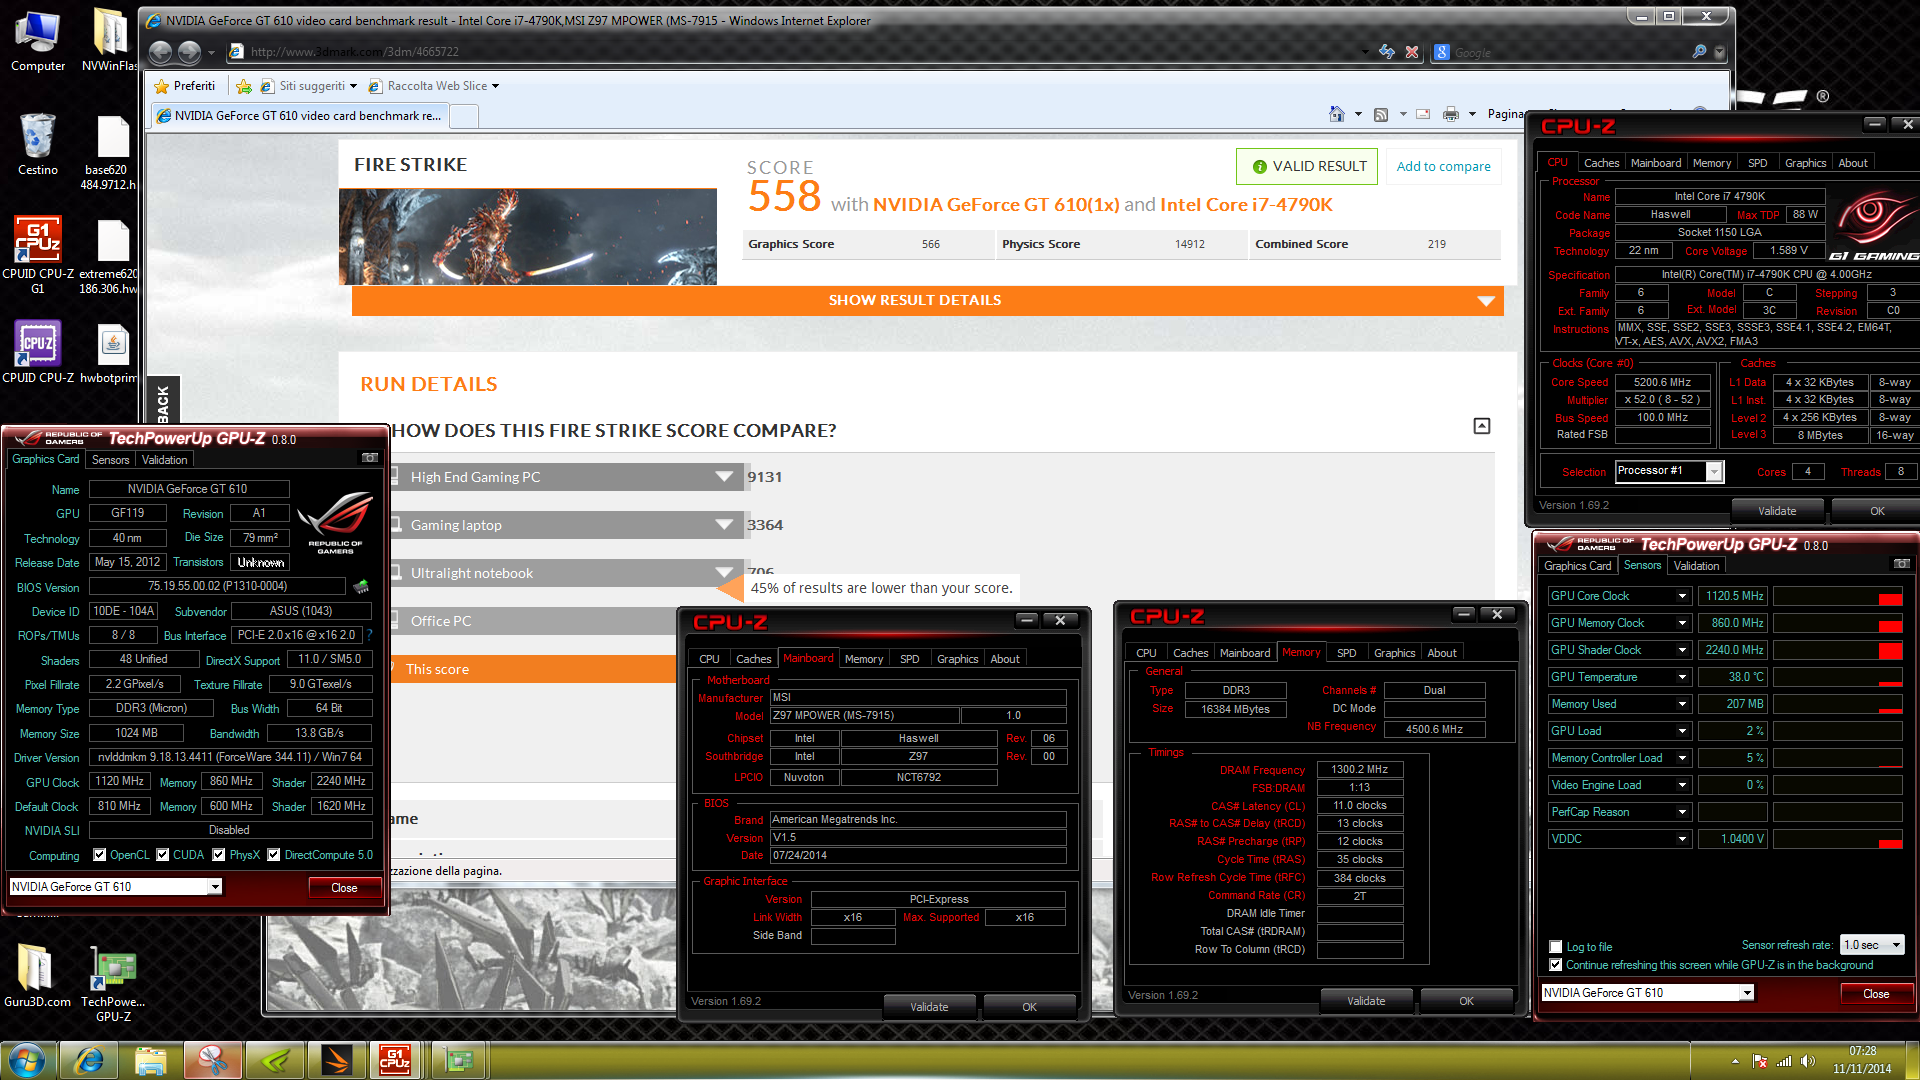
Task: Open the Computer desktop icon
Action: tap(38, 41)
